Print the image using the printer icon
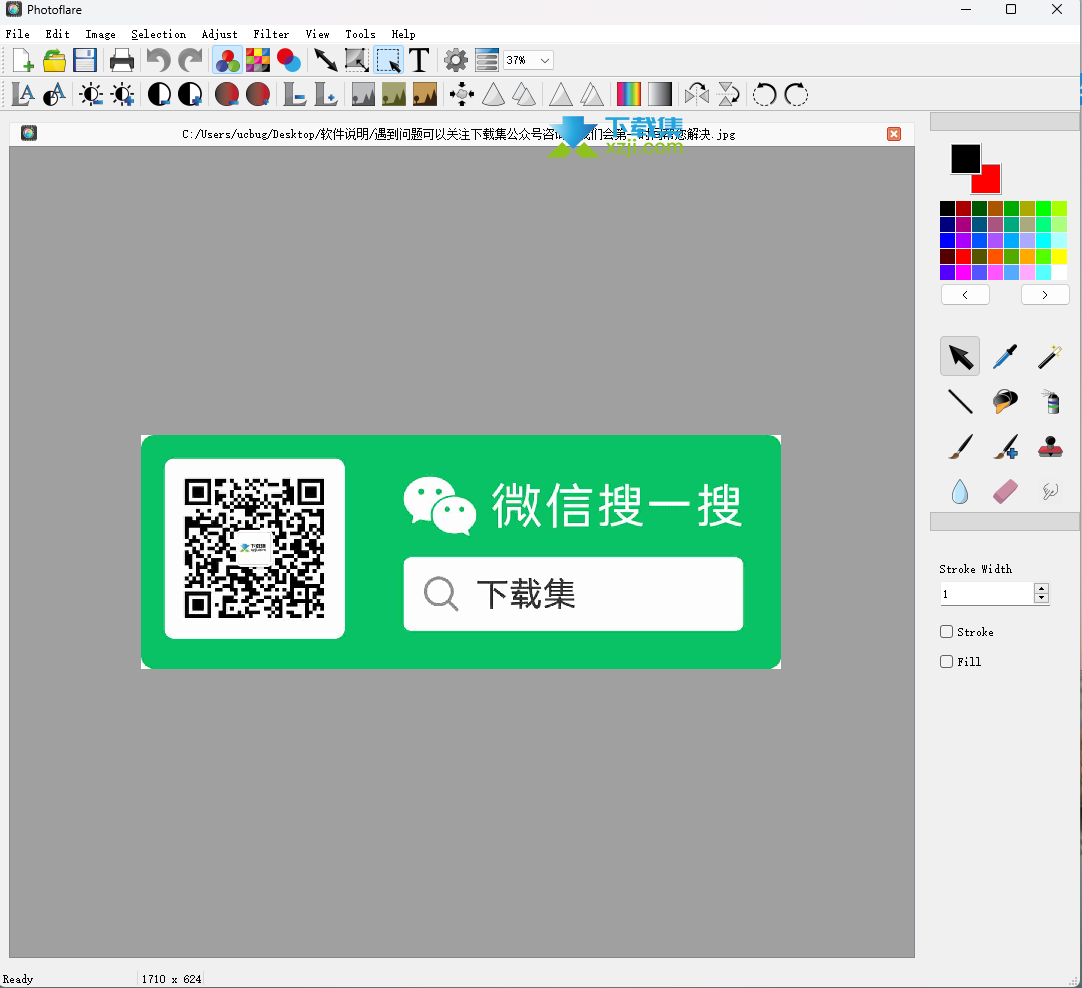The width and height of the screenshot is (1082, 988). click(x=121, y=60)
